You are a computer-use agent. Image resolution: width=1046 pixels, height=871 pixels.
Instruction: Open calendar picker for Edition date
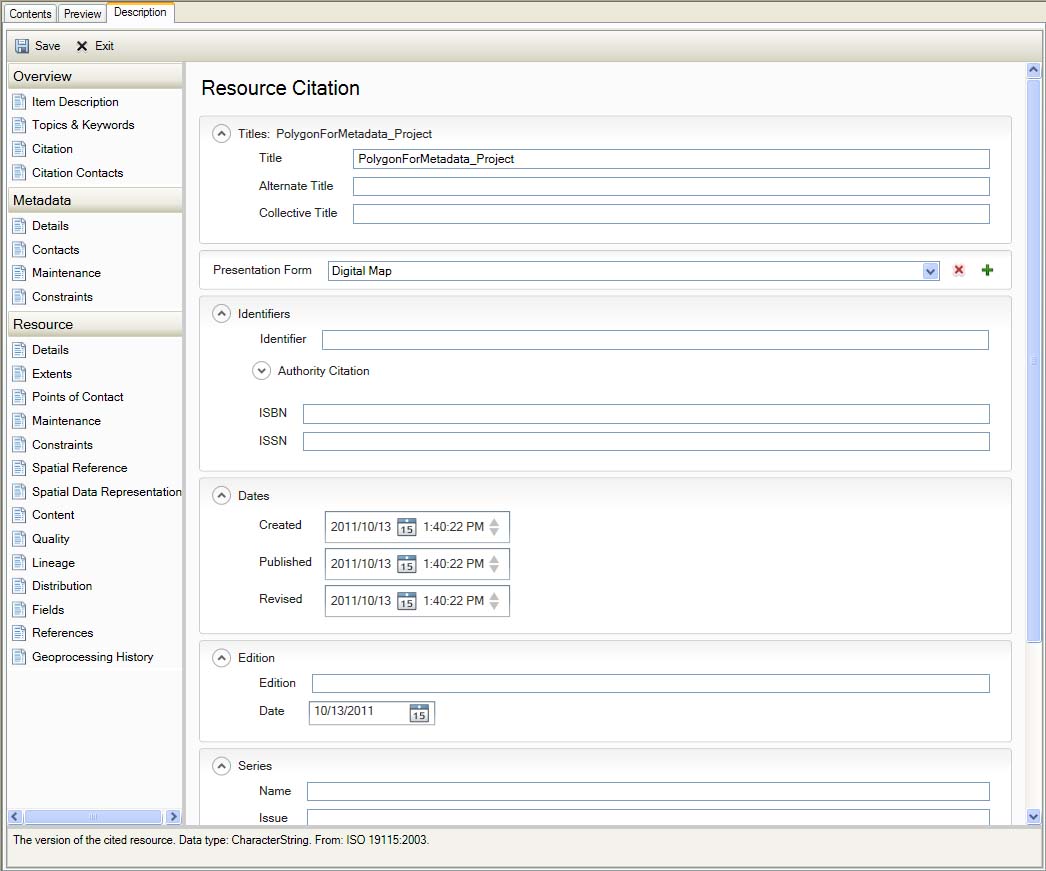click(x=419, y=713)
